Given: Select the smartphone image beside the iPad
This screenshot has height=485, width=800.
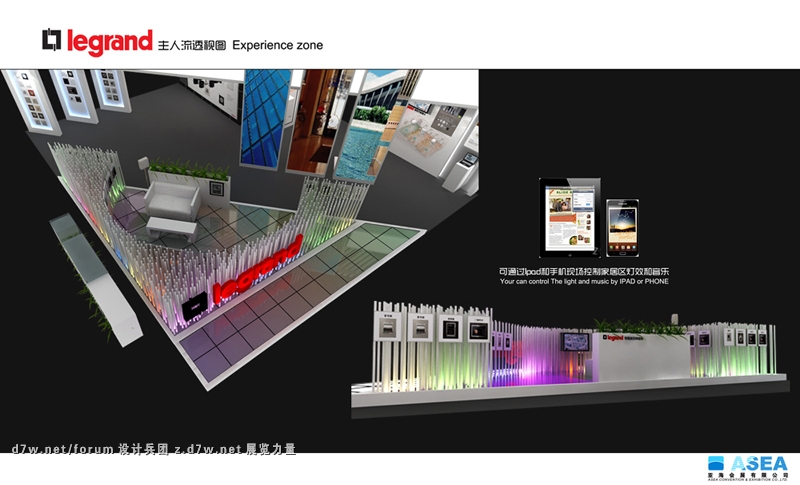Looking at the screenshot, I should click(x=622, y=228).
